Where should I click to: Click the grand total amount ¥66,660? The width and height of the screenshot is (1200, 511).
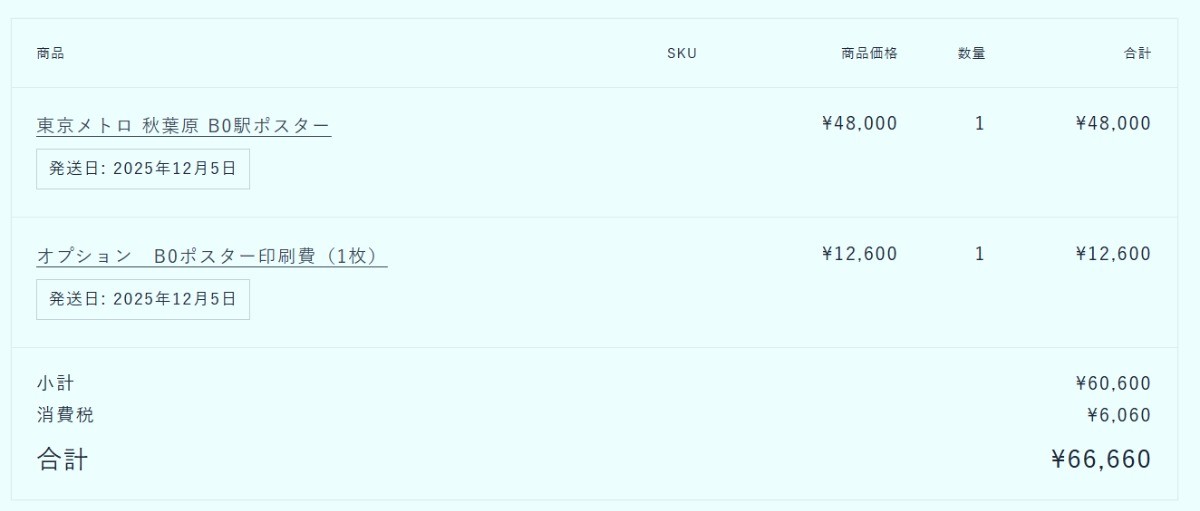[x=1101, y=459]
